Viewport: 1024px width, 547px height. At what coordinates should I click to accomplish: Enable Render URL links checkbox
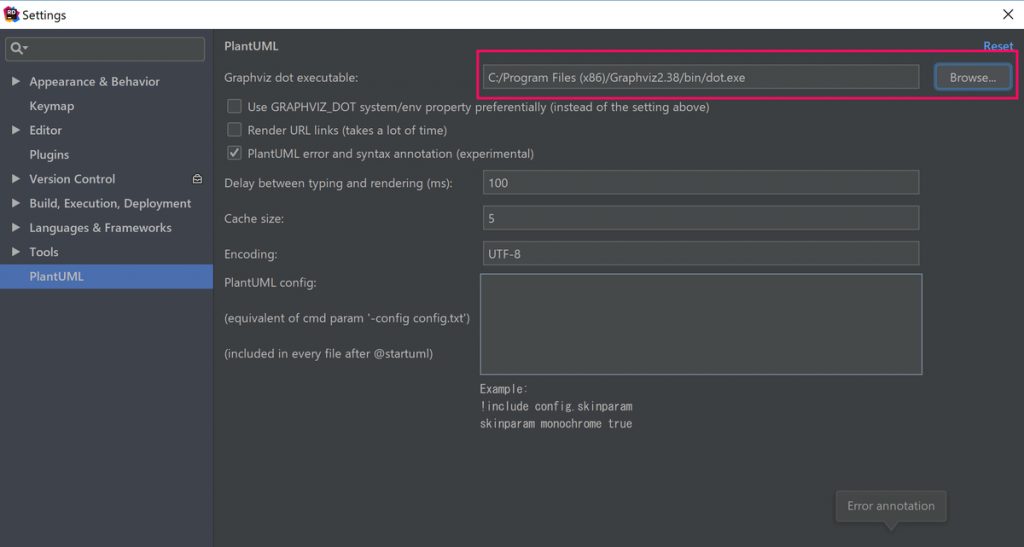[x=234, y=130]
